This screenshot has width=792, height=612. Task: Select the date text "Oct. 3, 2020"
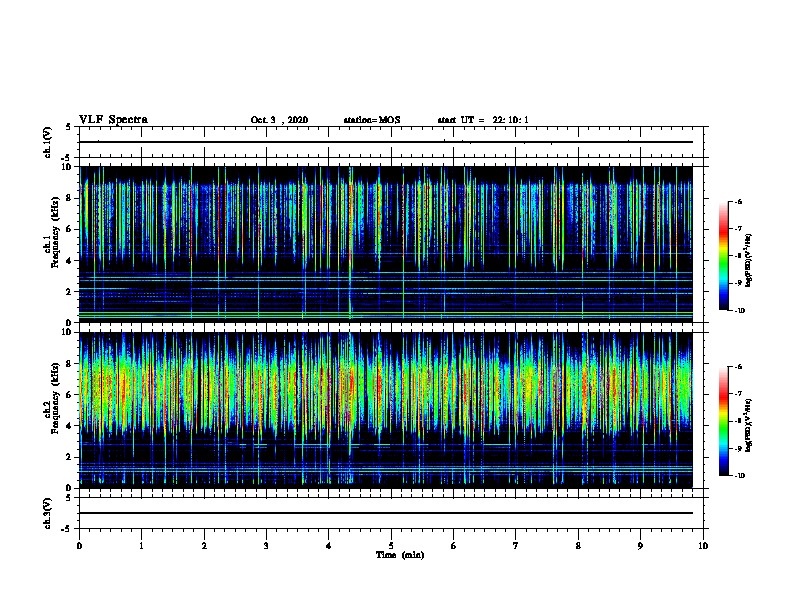279,120
